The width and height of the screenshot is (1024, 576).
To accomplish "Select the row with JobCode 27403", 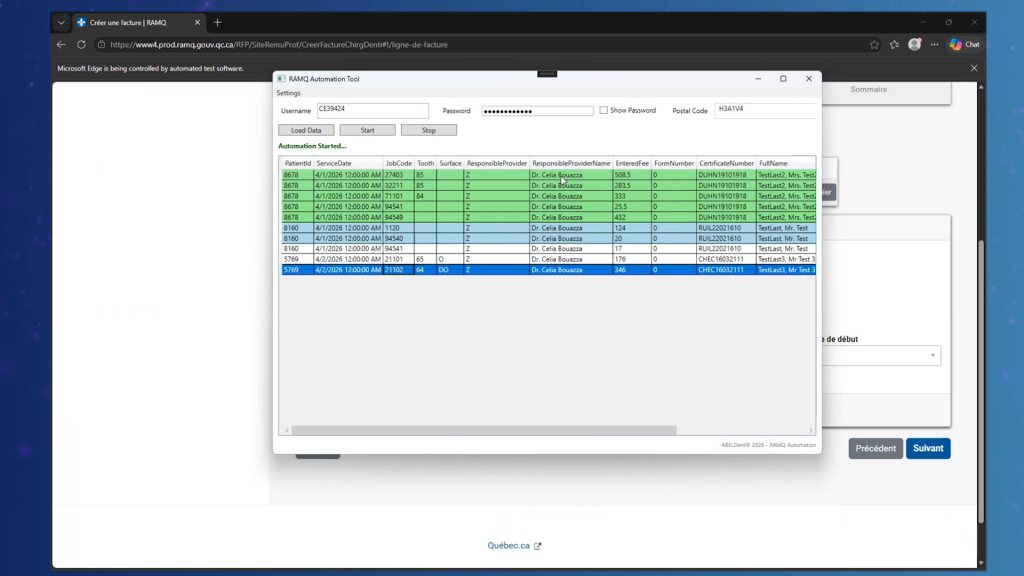I will [549, 175].
